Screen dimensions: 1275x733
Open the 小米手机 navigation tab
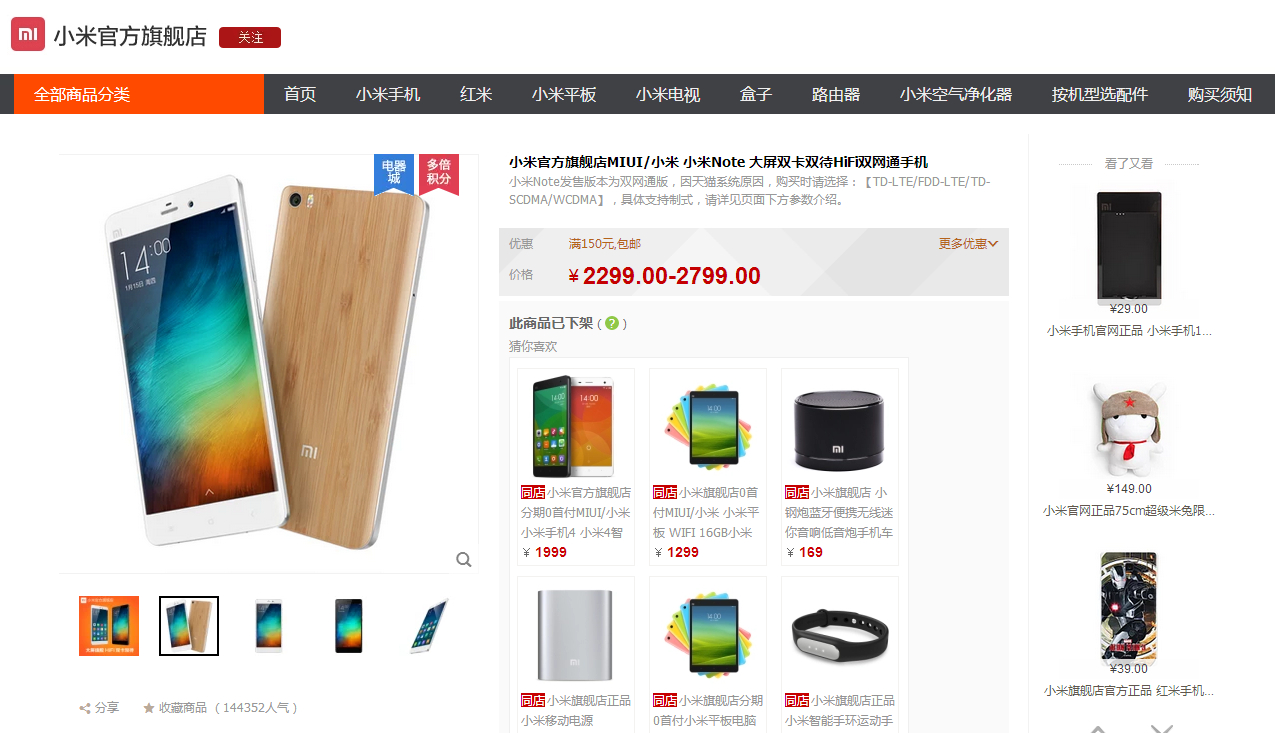click(388, 94)
